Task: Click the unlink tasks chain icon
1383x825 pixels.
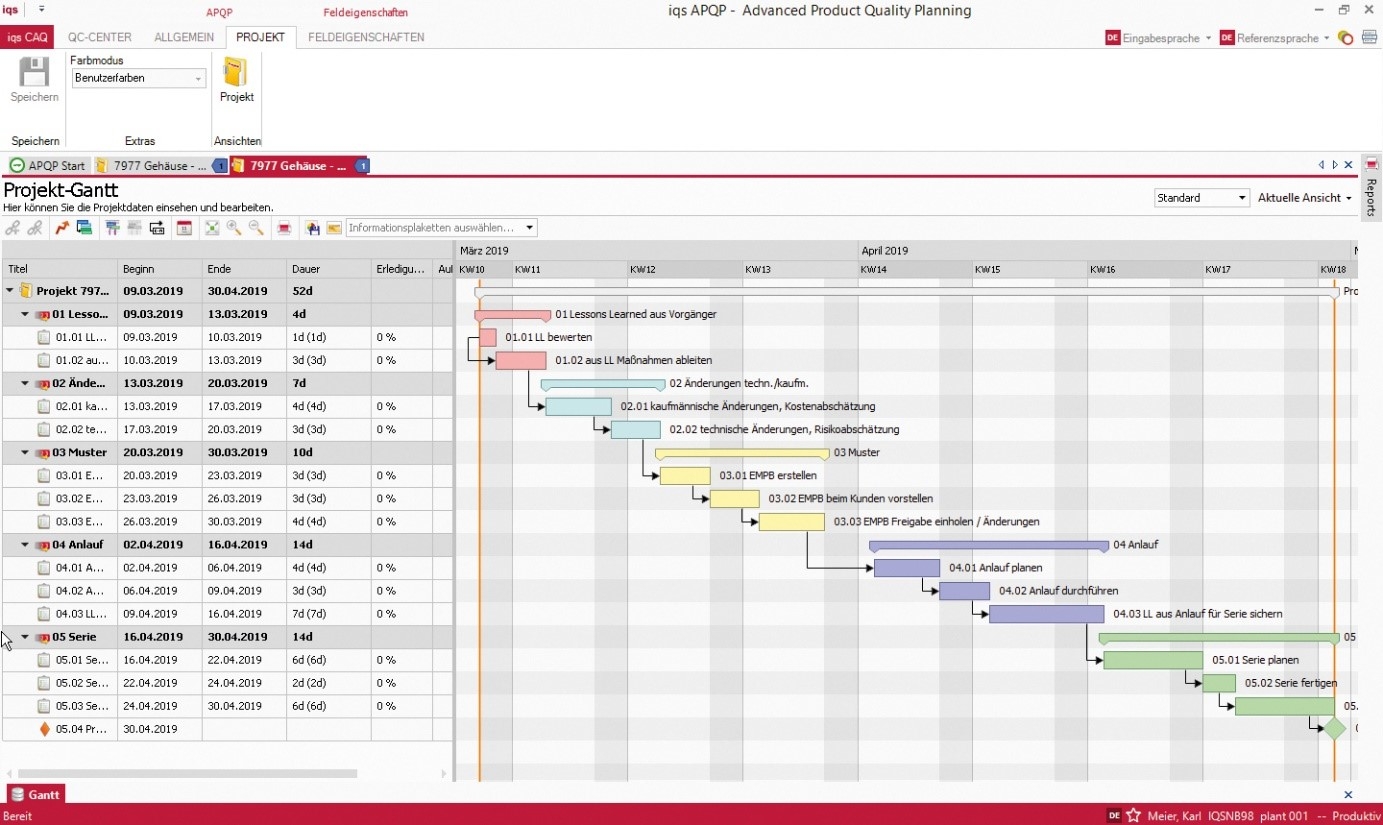Action: (x=34, y=228)
